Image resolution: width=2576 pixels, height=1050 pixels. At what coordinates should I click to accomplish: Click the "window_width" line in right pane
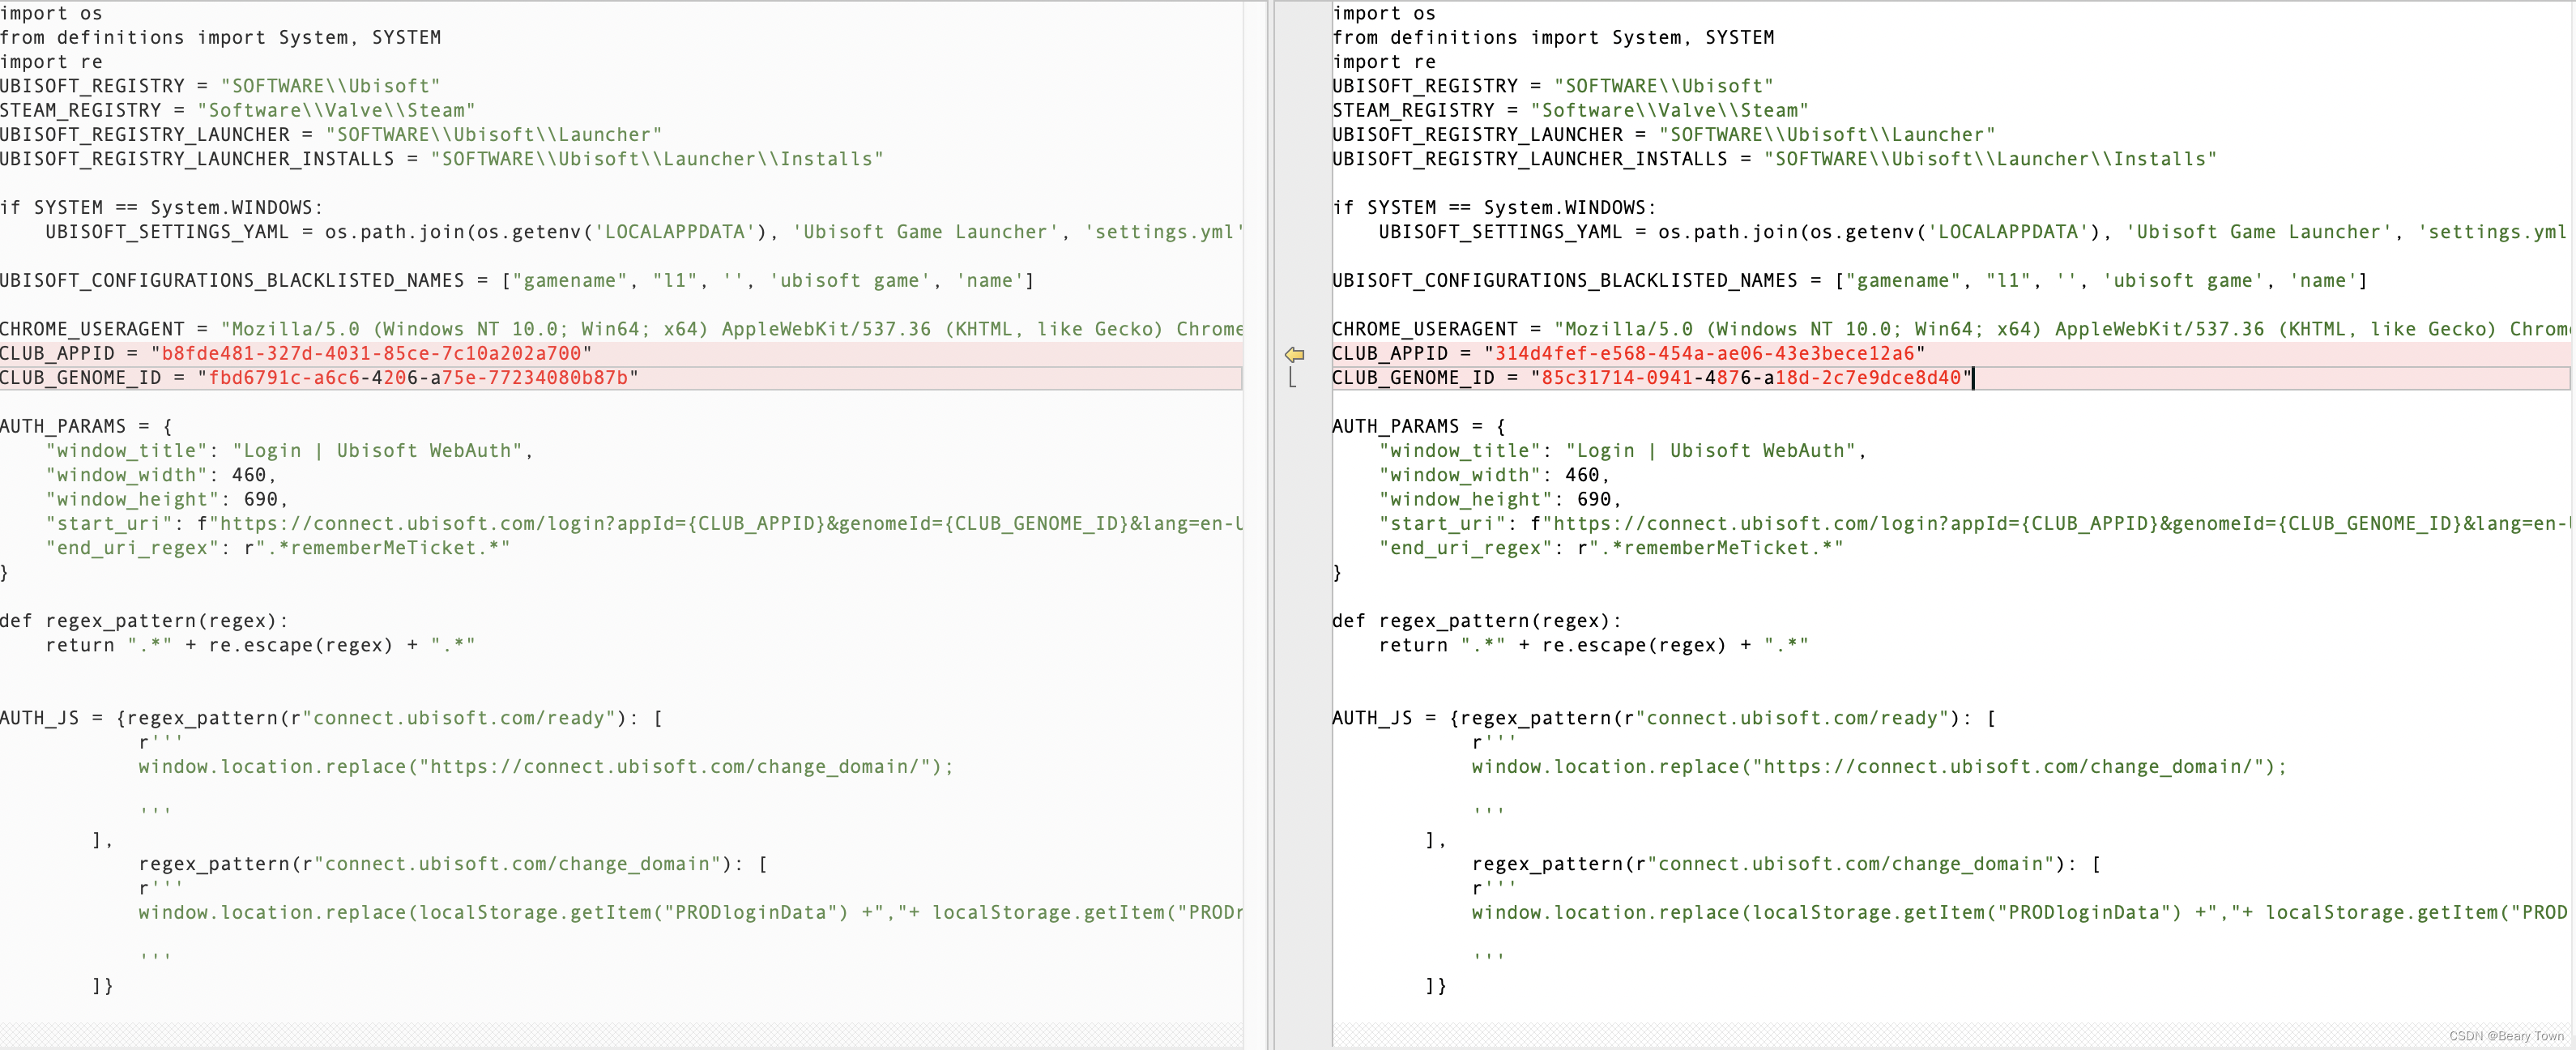[x=1494, y=475]
